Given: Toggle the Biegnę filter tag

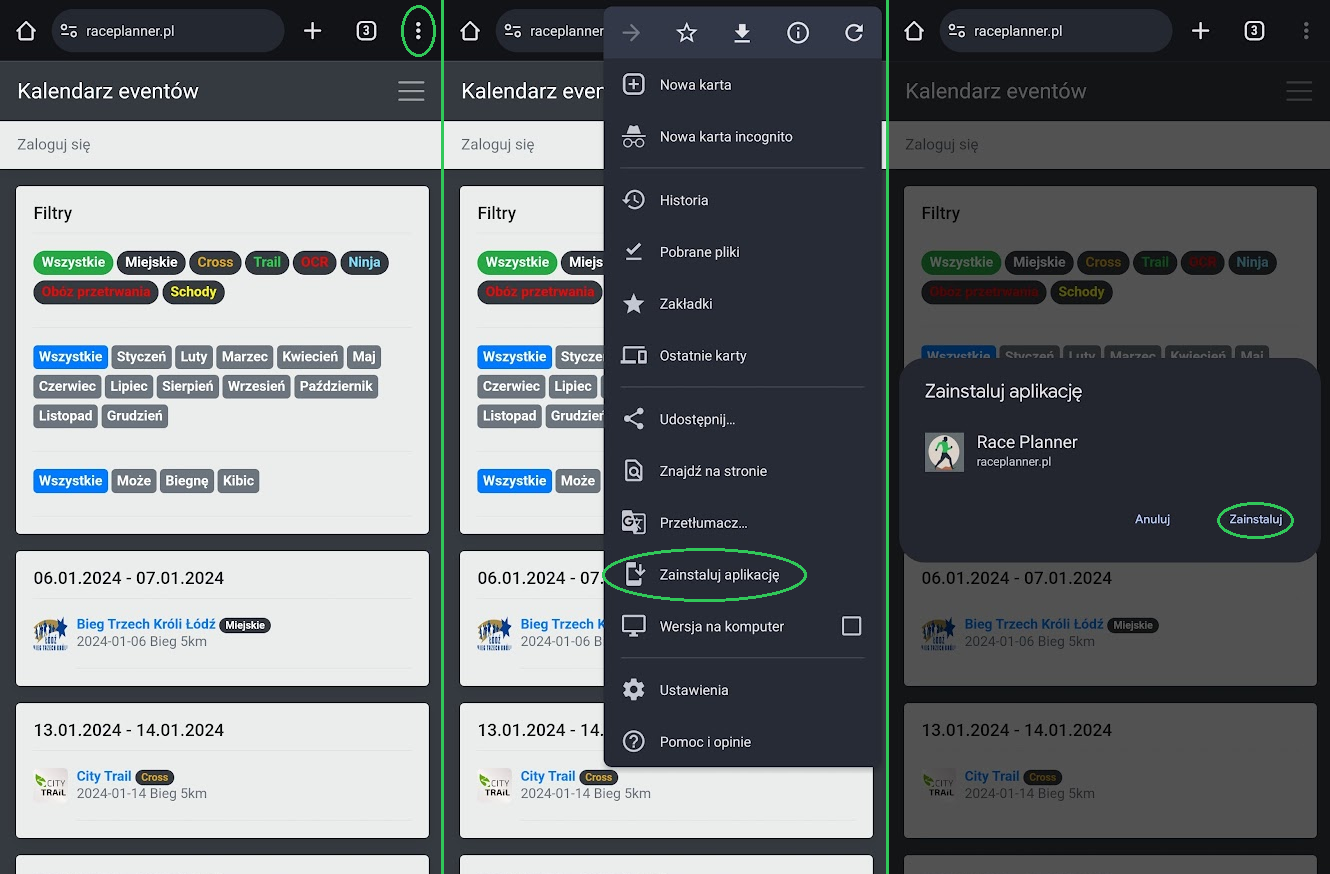Looking at the screenshot, I should 187,481.
